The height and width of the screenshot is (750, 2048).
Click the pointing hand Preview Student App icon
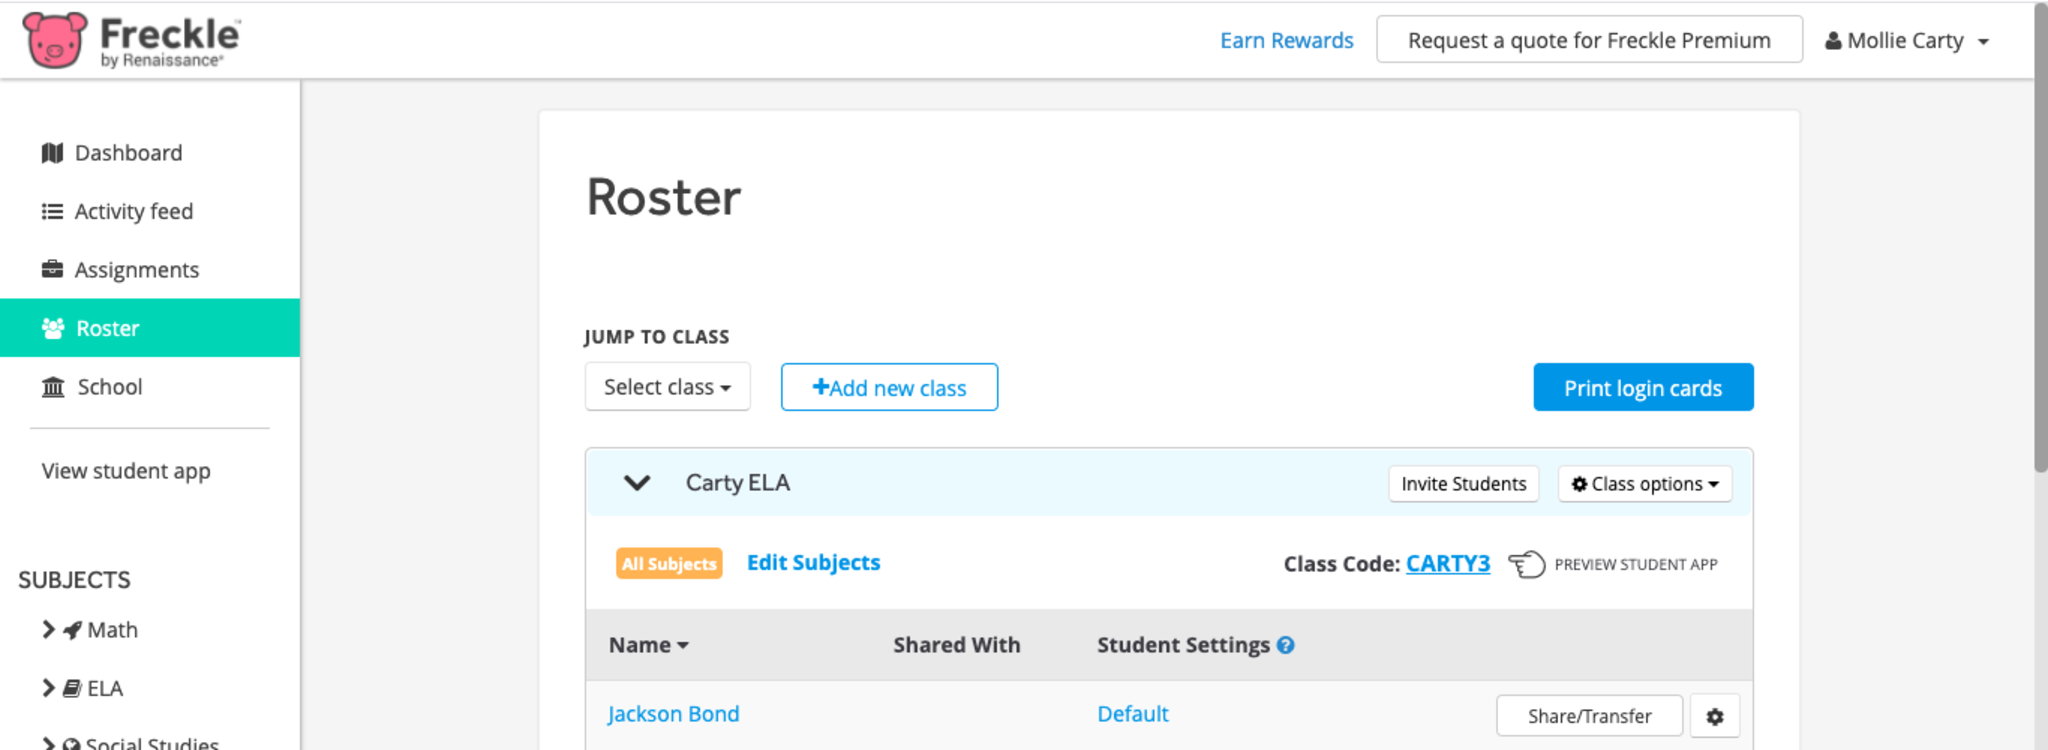[1526, 564]
